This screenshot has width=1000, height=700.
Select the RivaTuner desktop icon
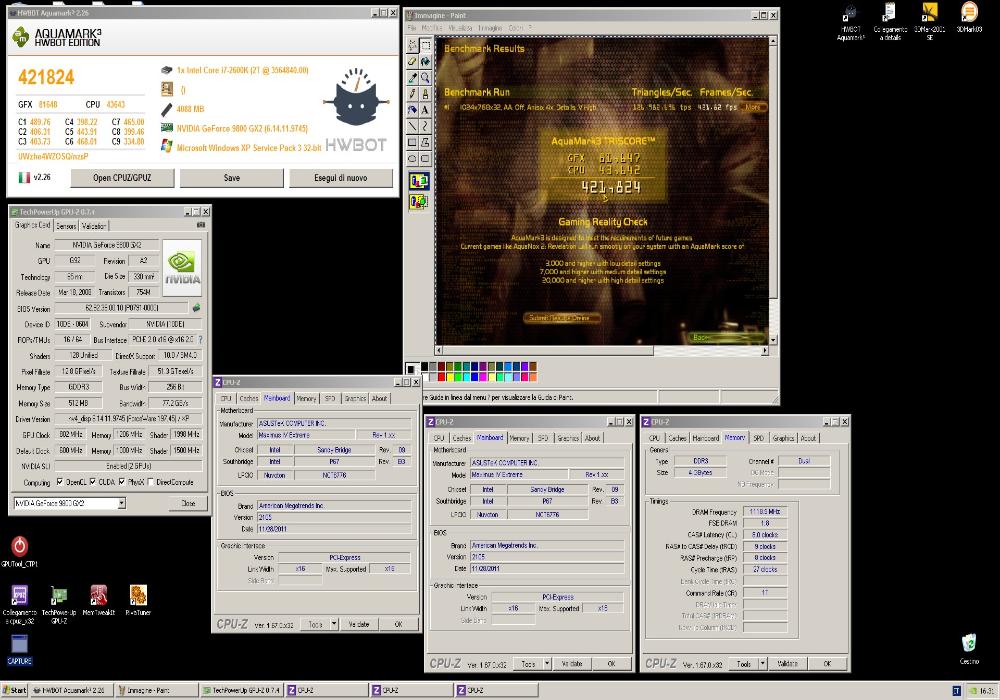pos(138,600)
